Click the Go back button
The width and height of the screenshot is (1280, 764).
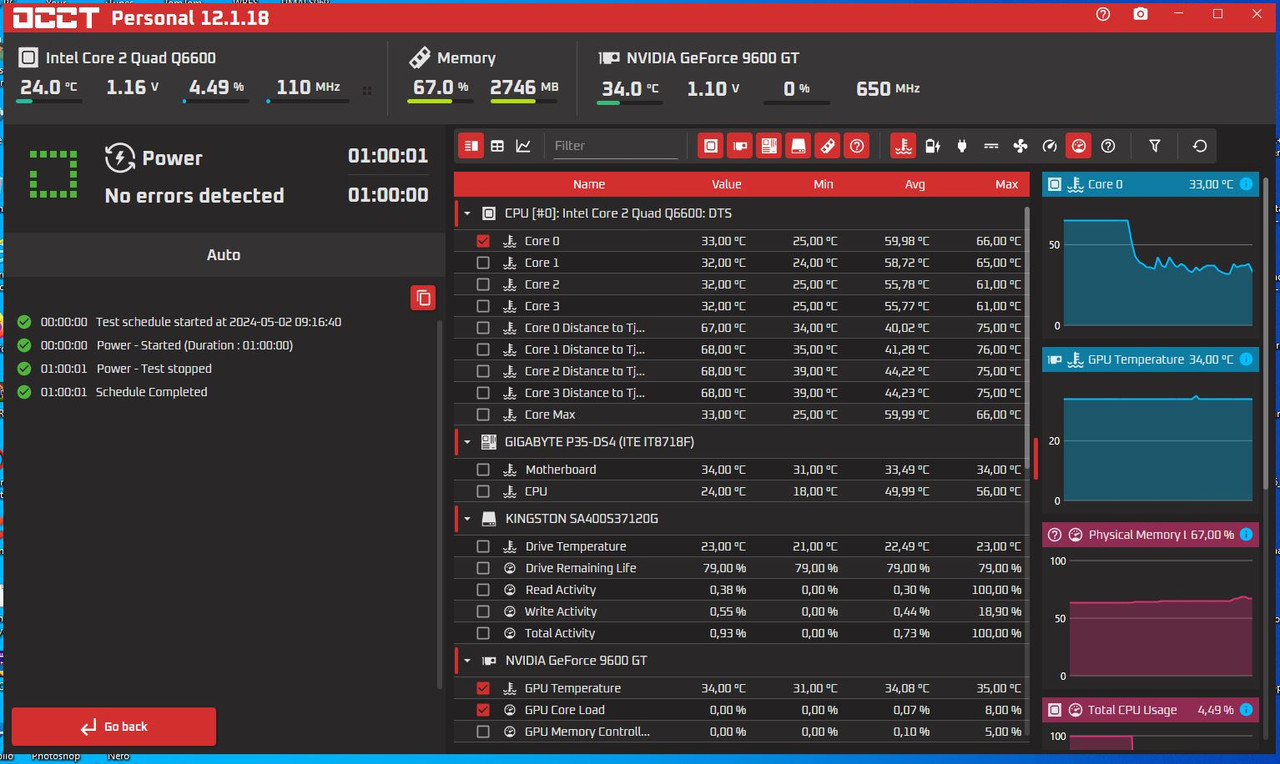[114, 727]
